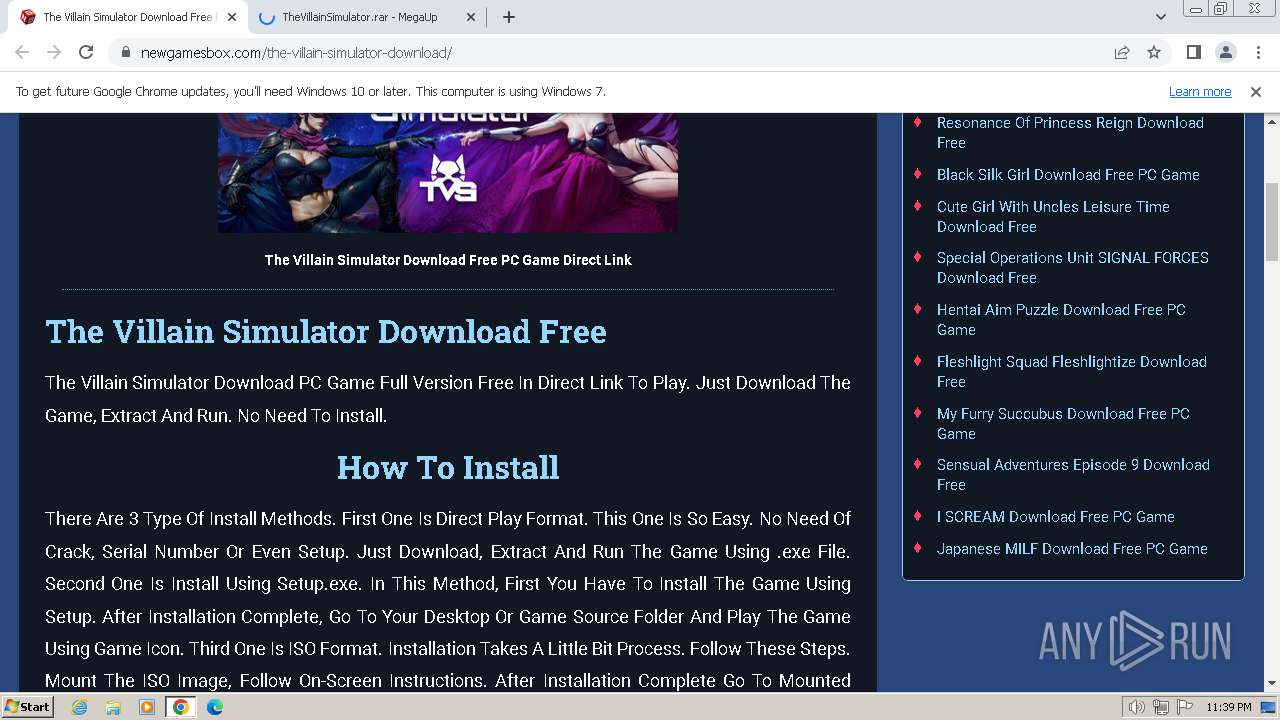Click the network tray icon
This screenshot has height=720, width=1280.
[x=1160, y=707]
